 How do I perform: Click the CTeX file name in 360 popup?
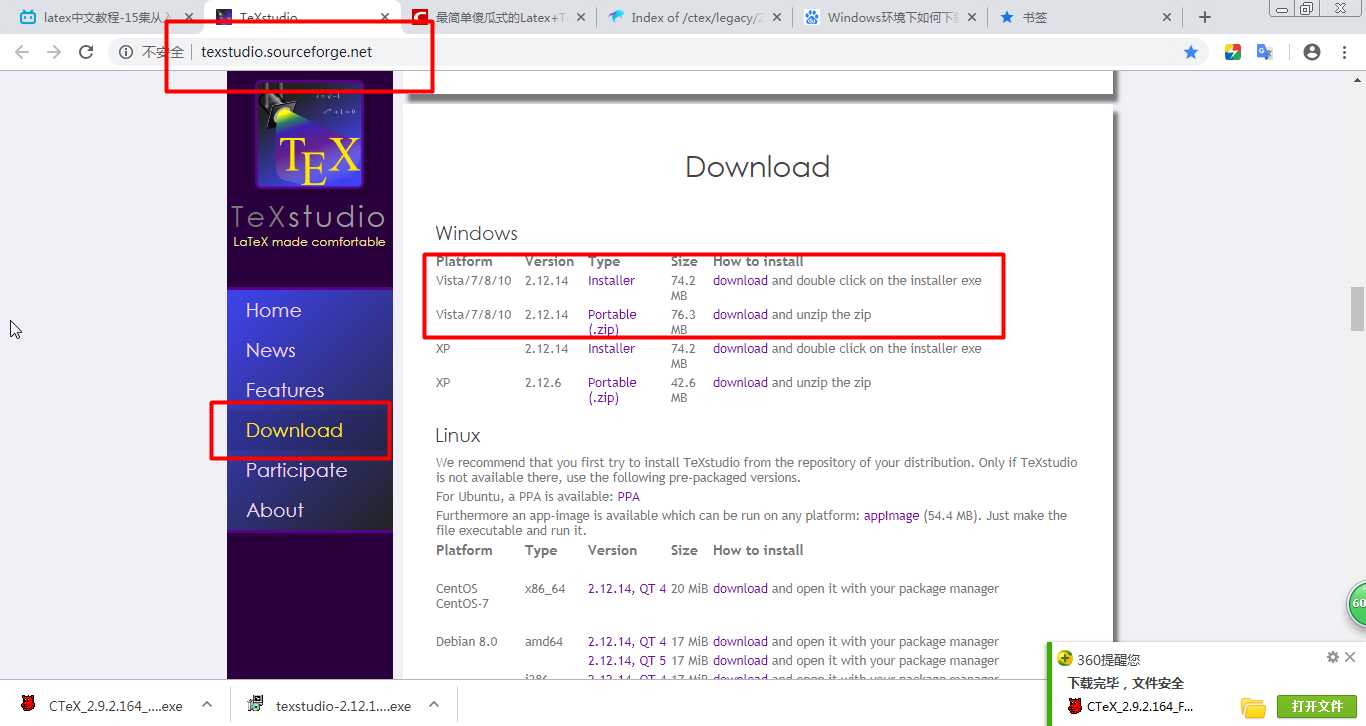pos(1140,706)
